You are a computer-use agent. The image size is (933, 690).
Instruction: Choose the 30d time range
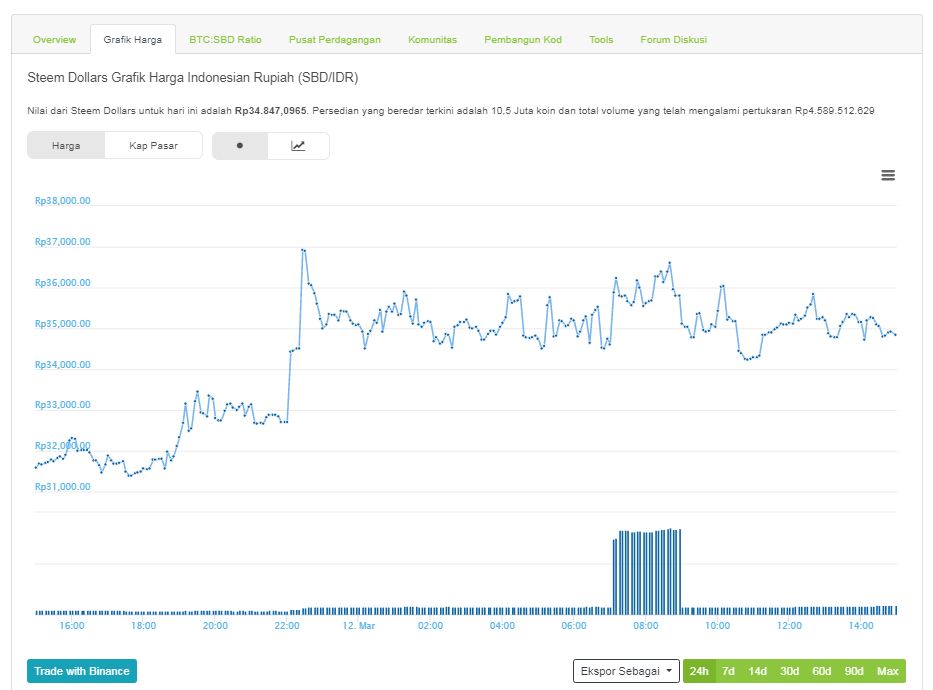point(790,671)
